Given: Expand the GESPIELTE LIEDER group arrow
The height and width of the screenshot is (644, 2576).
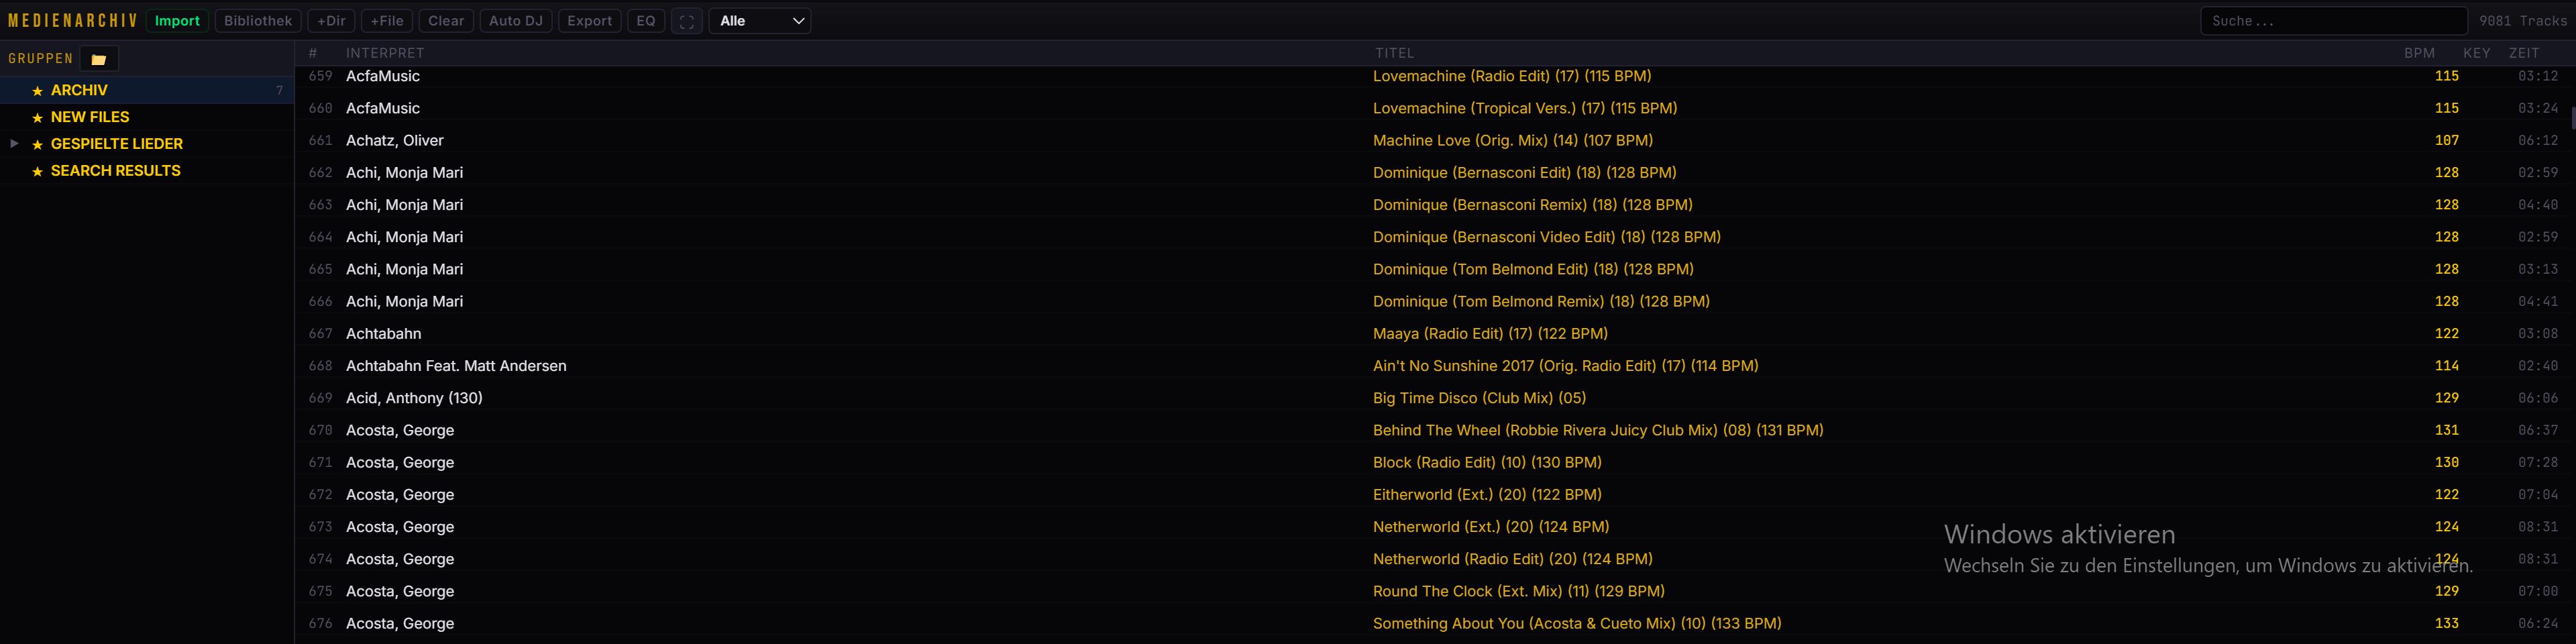Looking at the screenshot, I should [x=14, y=144].
